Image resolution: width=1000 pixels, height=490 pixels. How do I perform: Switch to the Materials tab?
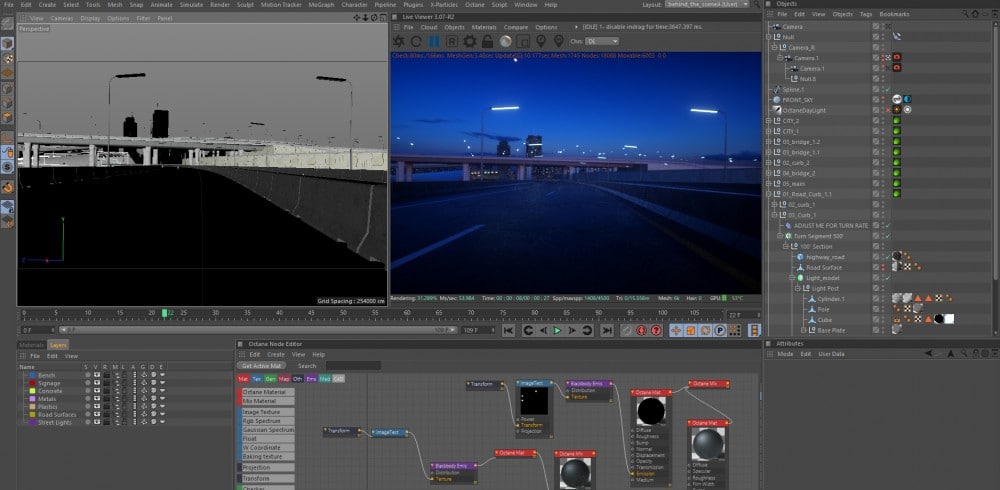click(32, 345)
